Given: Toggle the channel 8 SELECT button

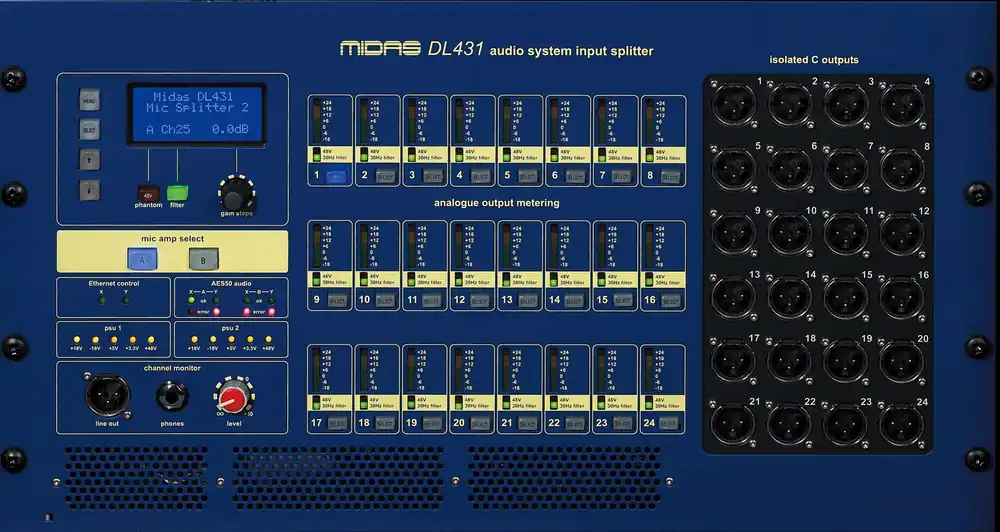Looking at the screenshot, I should (x=670, y=177).
